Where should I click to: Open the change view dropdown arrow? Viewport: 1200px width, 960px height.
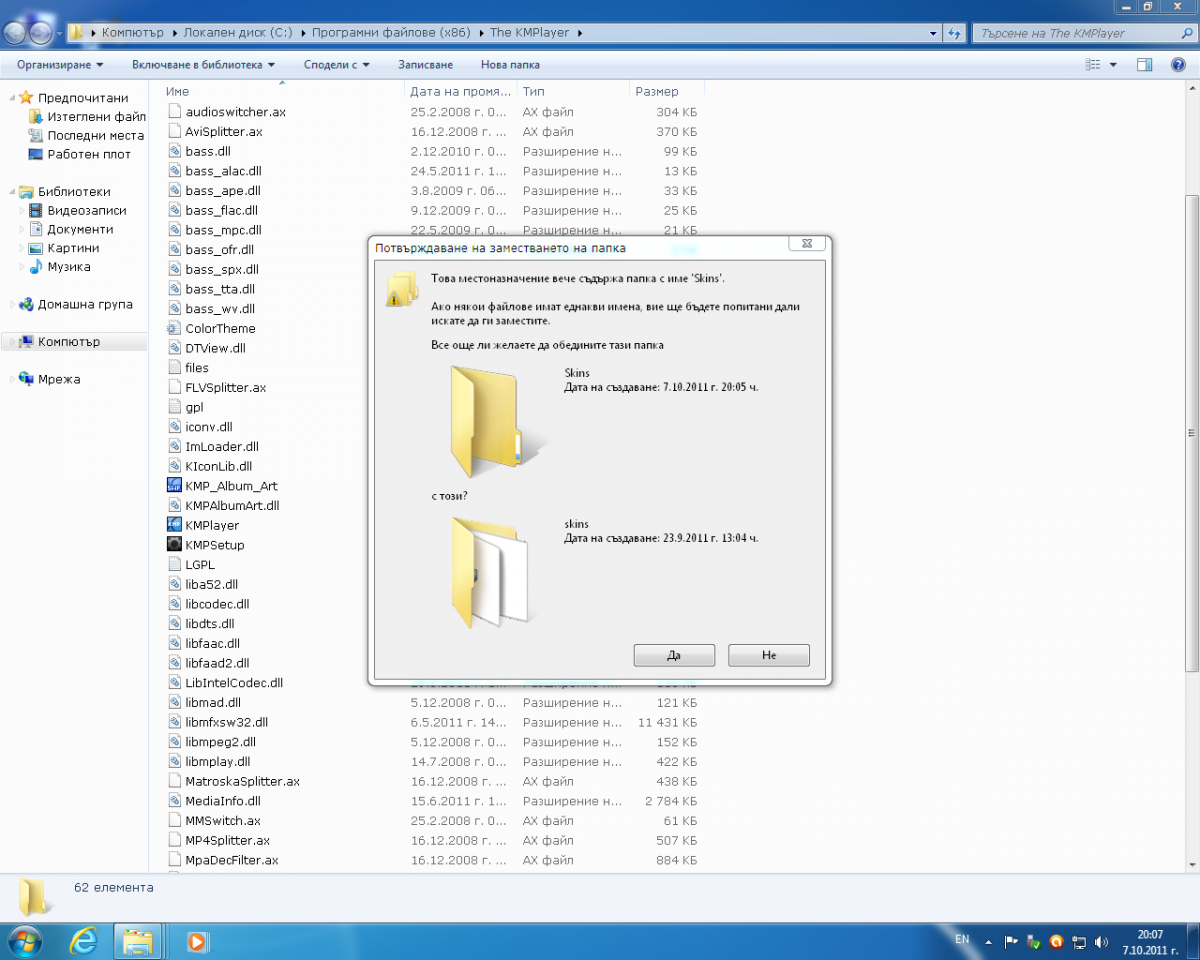1114,65
